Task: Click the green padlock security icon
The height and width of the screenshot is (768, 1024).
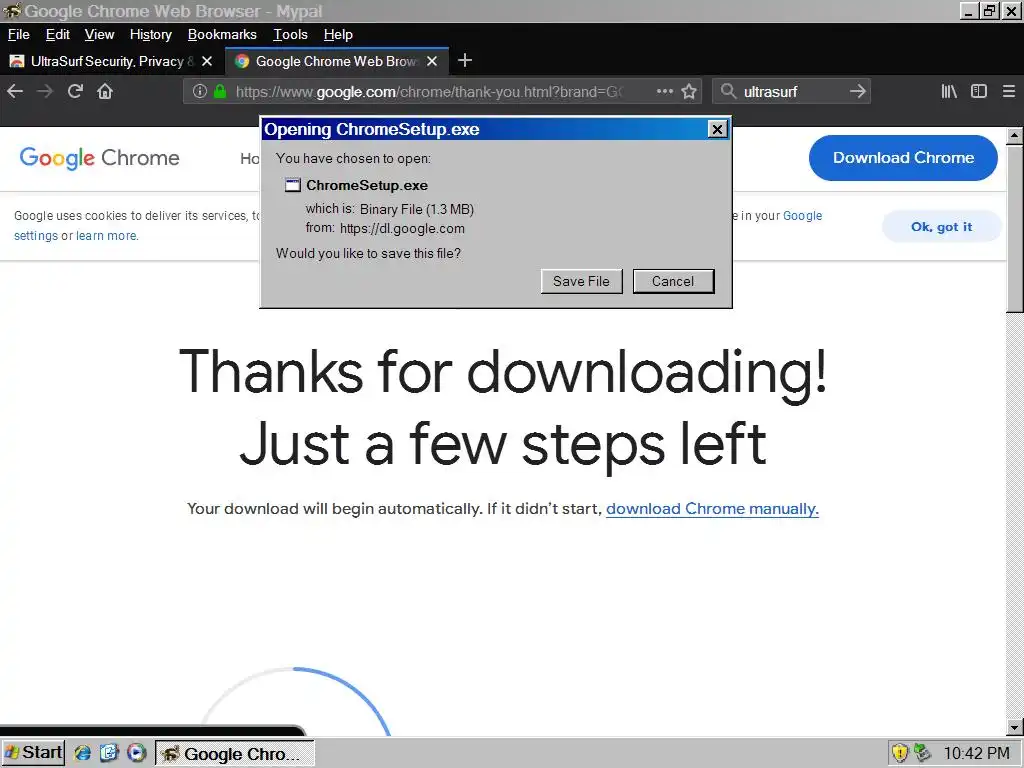Action: tap(220, 91)
